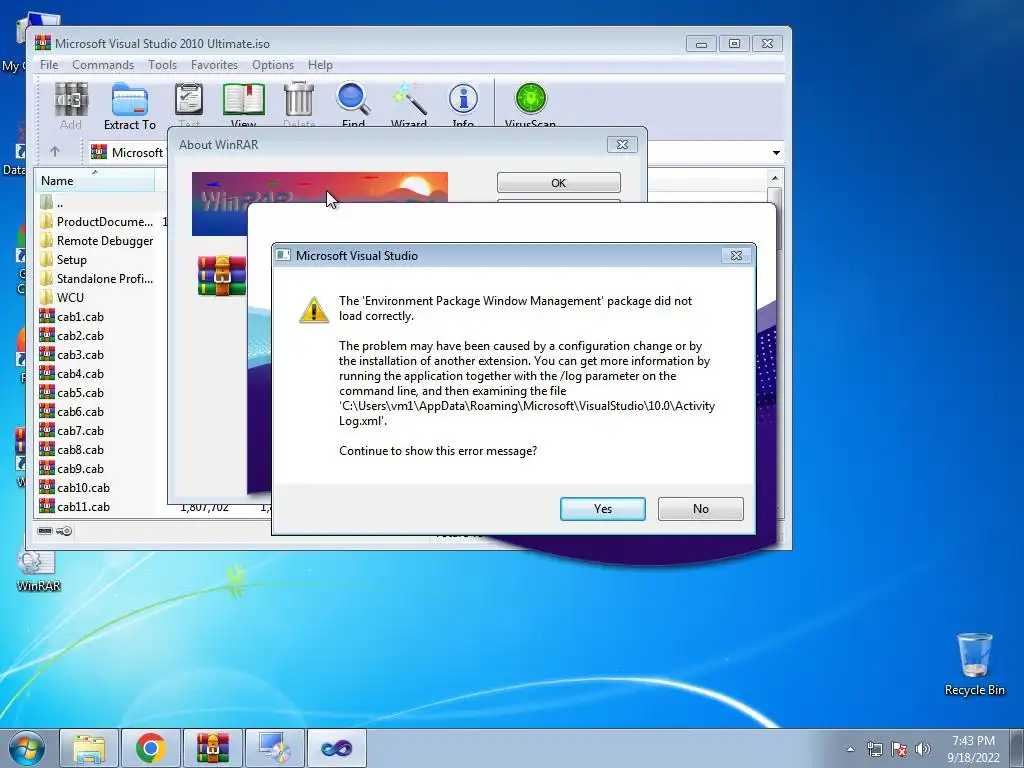Click the volume speaker tray icon
The image size is (1024, 768).
923,749
